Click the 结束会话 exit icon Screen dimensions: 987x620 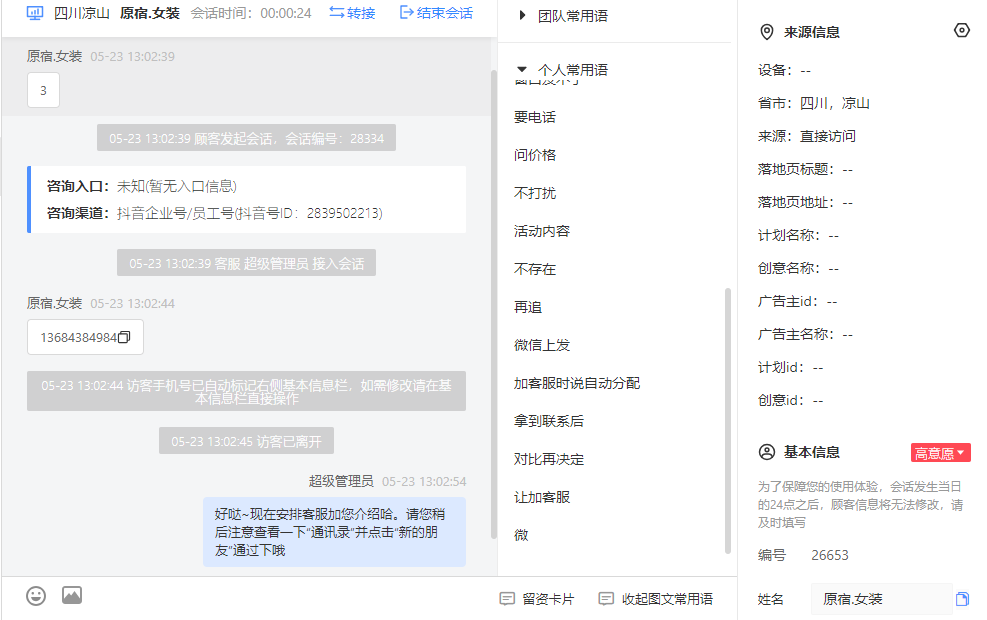[x=407, y=13]
